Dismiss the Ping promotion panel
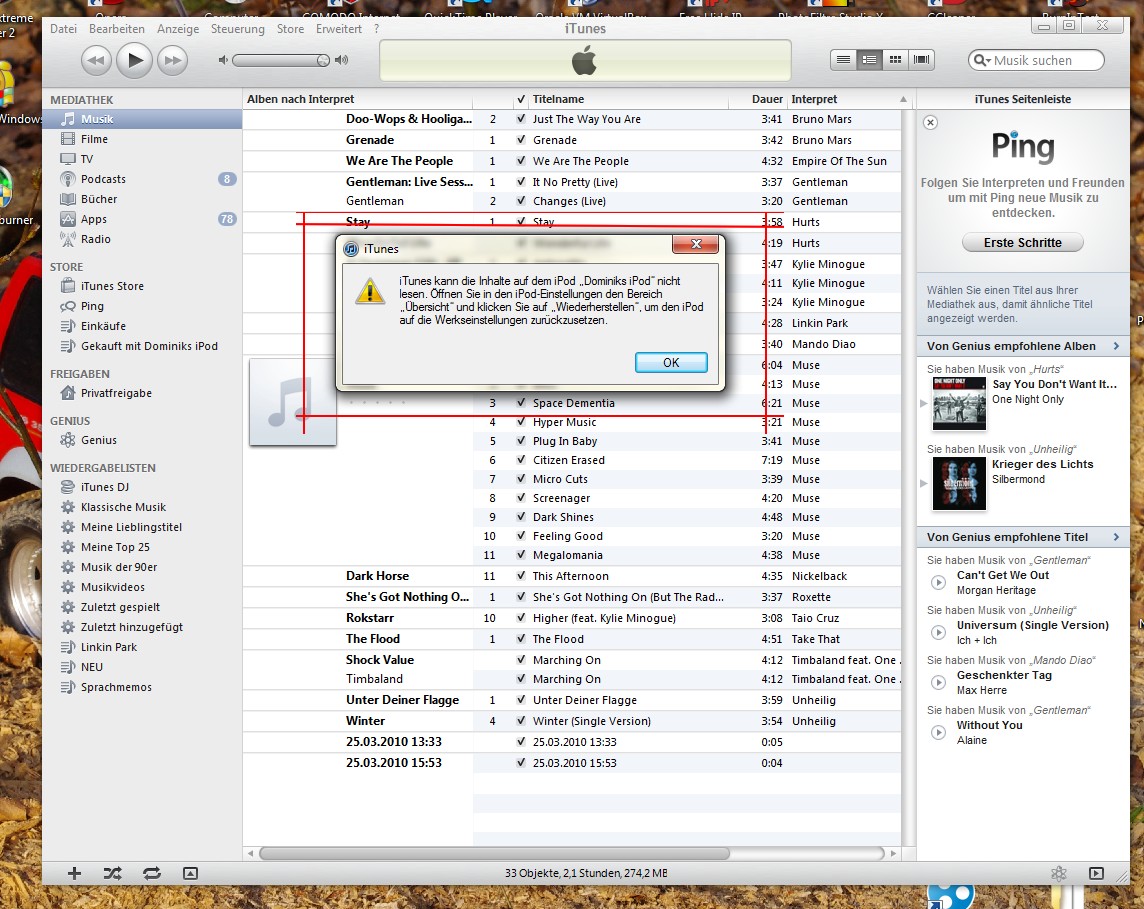Image resolution: width=1144 pixels, height=909 pixels. [x=930, y=123]
